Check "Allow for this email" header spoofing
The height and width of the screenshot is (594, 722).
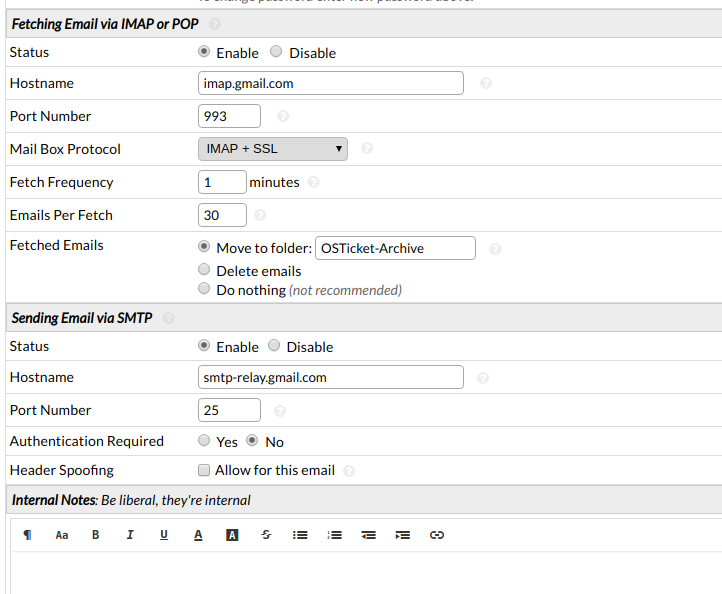[204, 470]
